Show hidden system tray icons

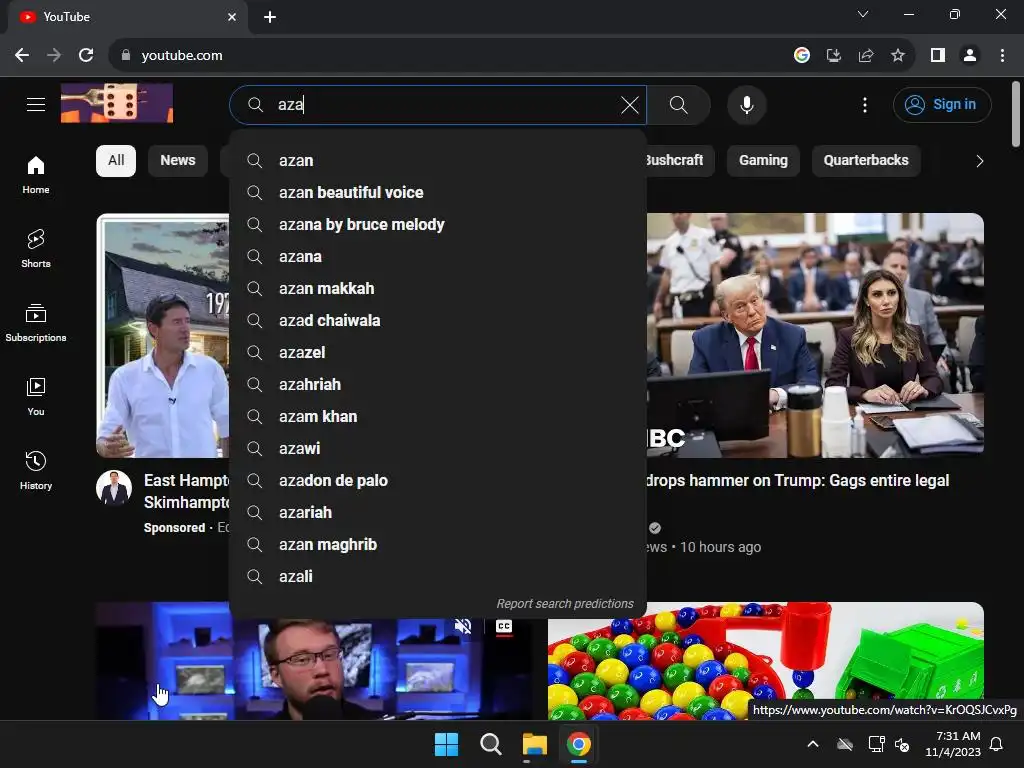click(x=812, y=744)
